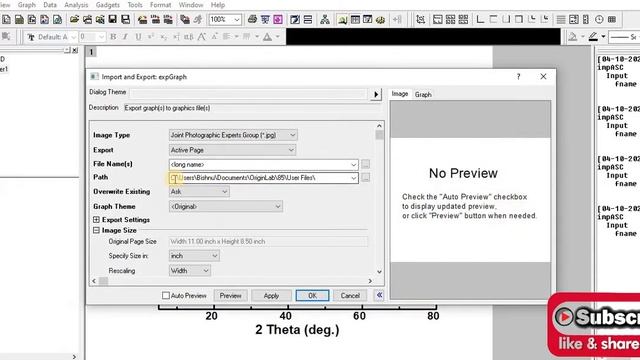The image size is (640, 360).
Task: Click the Import Multiple ASCII icon
Action: 168,19
